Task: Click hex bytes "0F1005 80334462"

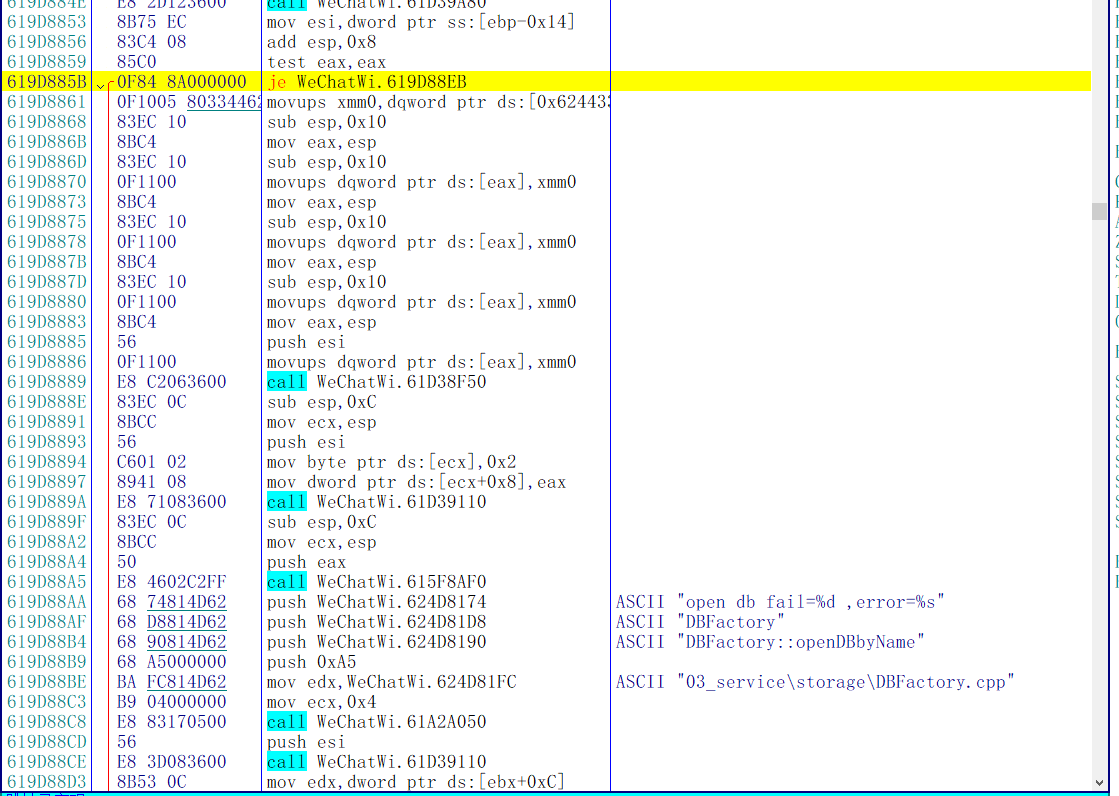Action: coord(188,102)
